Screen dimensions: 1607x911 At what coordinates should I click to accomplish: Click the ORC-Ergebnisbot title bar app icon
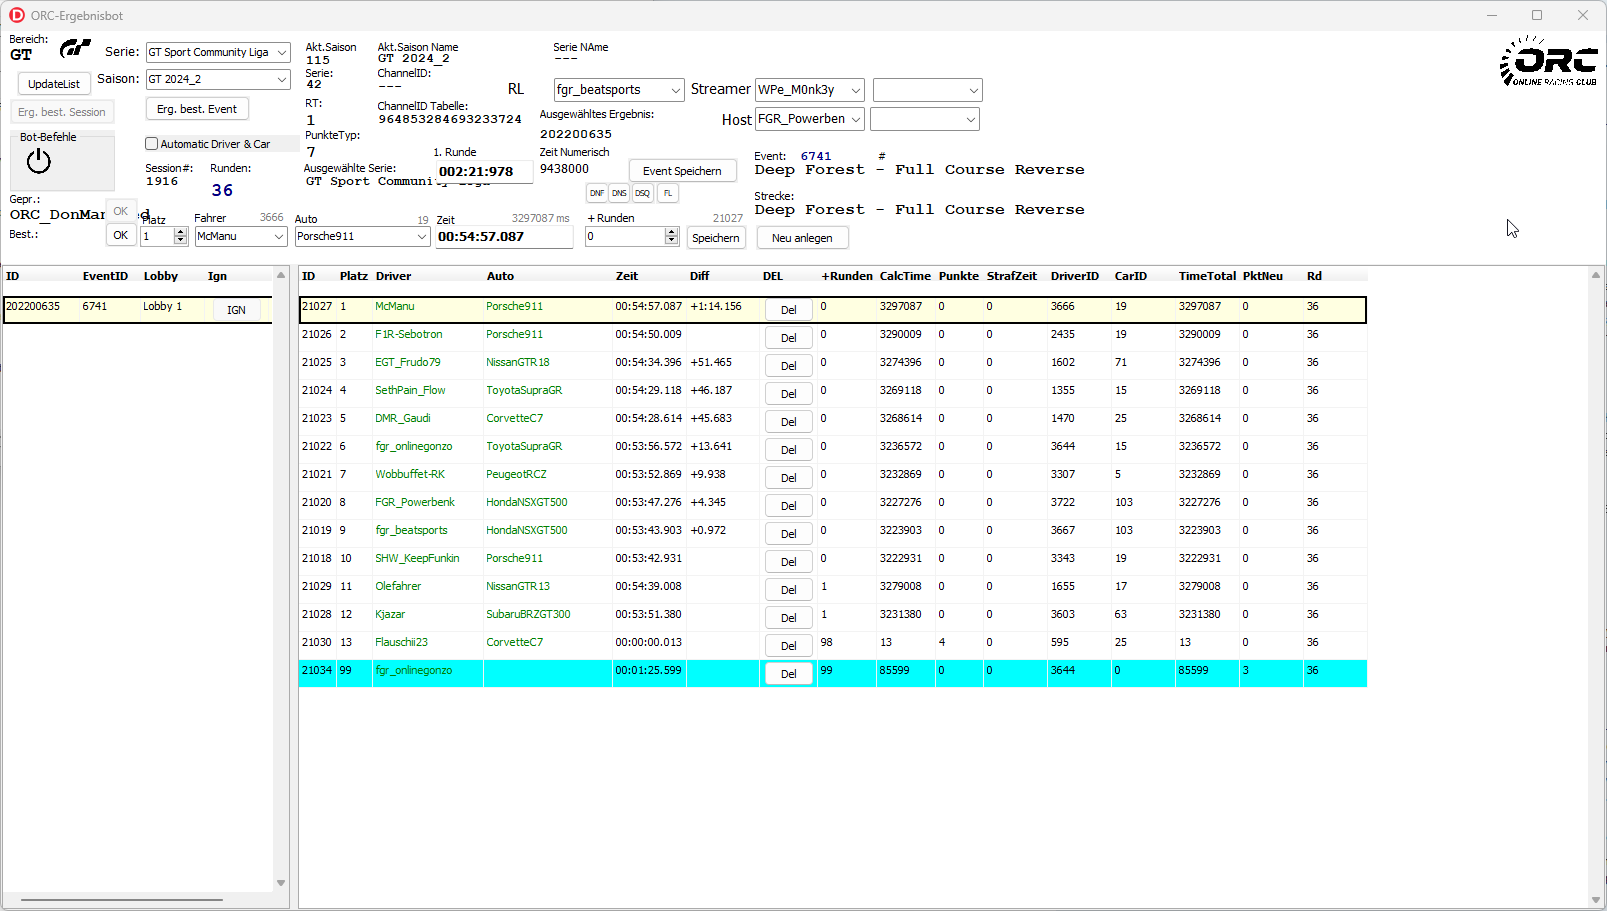coord(17,15)
